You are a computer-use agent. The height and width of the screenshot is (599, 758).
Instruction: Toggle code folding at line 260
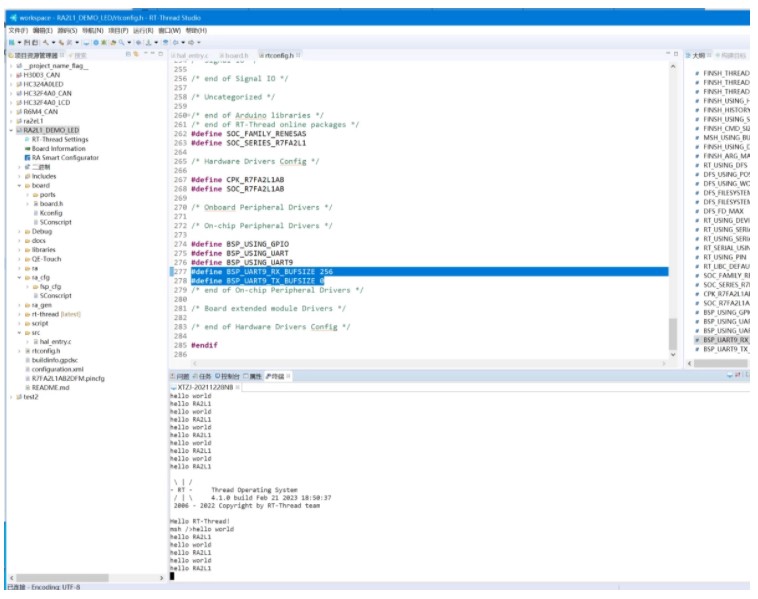[x=189, y=116]
